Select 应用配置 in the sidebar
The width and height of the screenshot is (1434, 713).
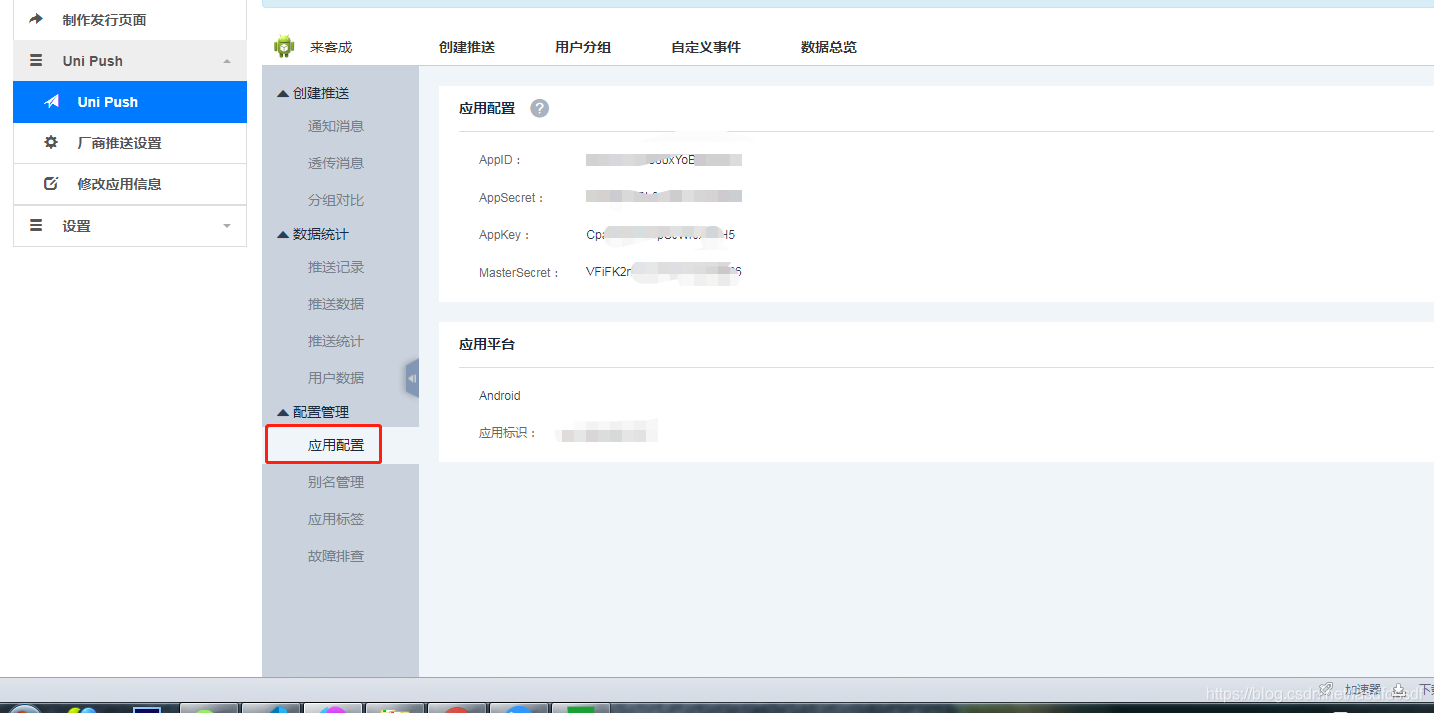pyautogui.click(x=336, y=445)
